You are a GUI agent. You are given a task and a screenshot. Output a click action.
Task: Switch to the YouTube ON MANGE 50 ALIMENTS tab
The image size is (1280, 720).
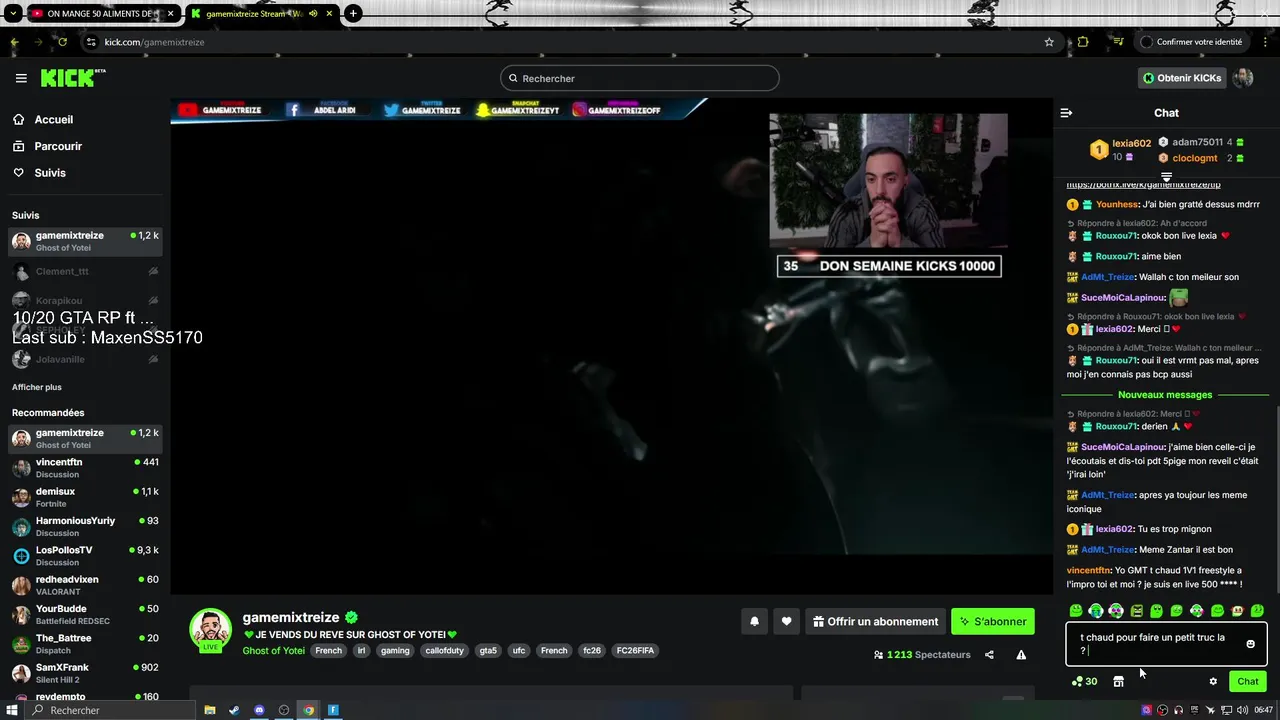click(103, 14)
